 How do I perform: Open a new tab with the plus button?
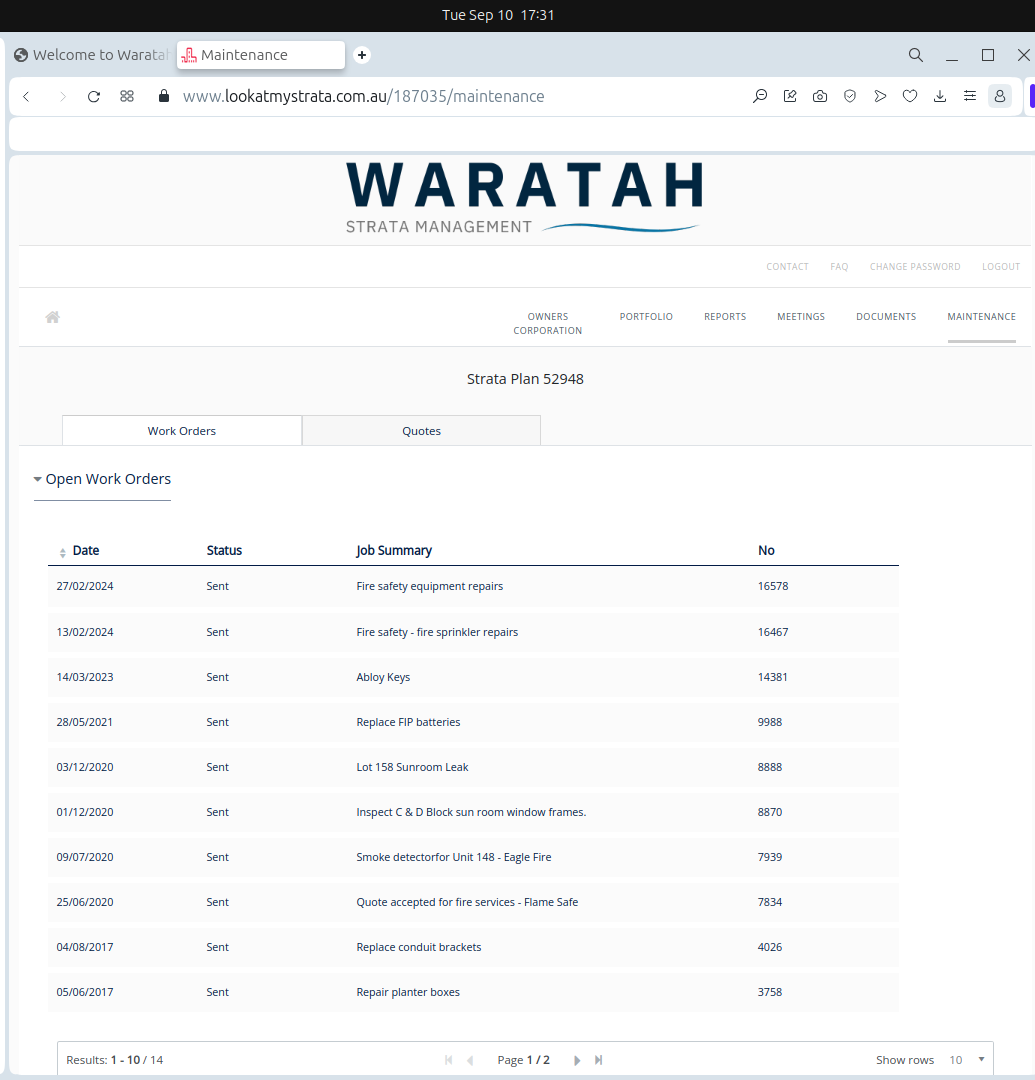click(362, 55)
